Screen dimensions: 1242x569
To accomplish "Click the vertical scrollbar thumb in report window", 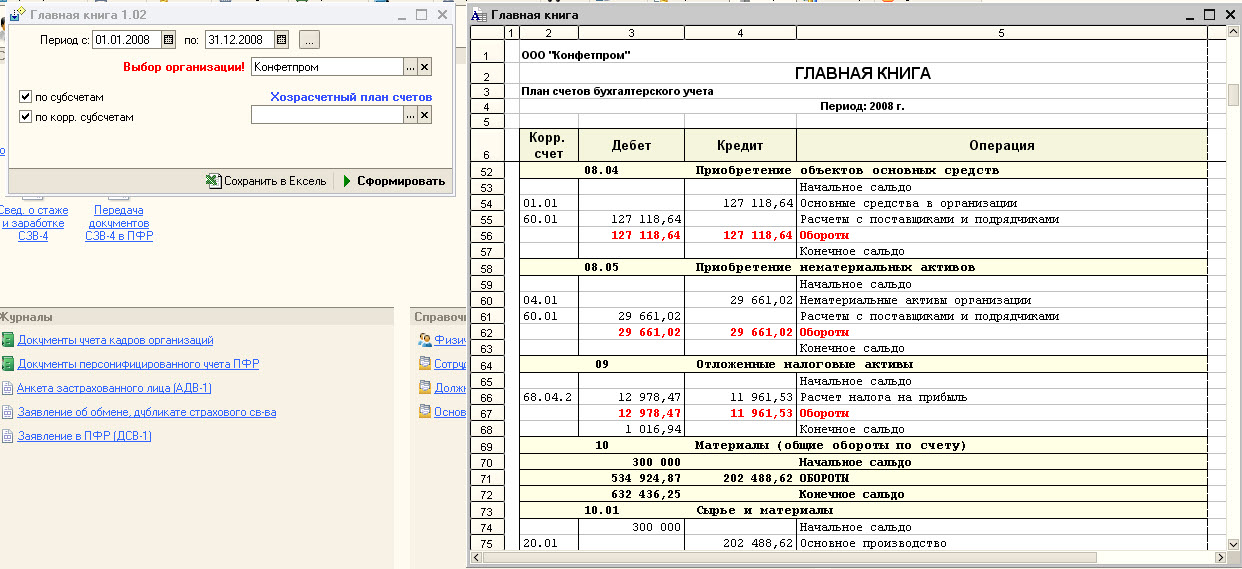I will click(1234, 95).
